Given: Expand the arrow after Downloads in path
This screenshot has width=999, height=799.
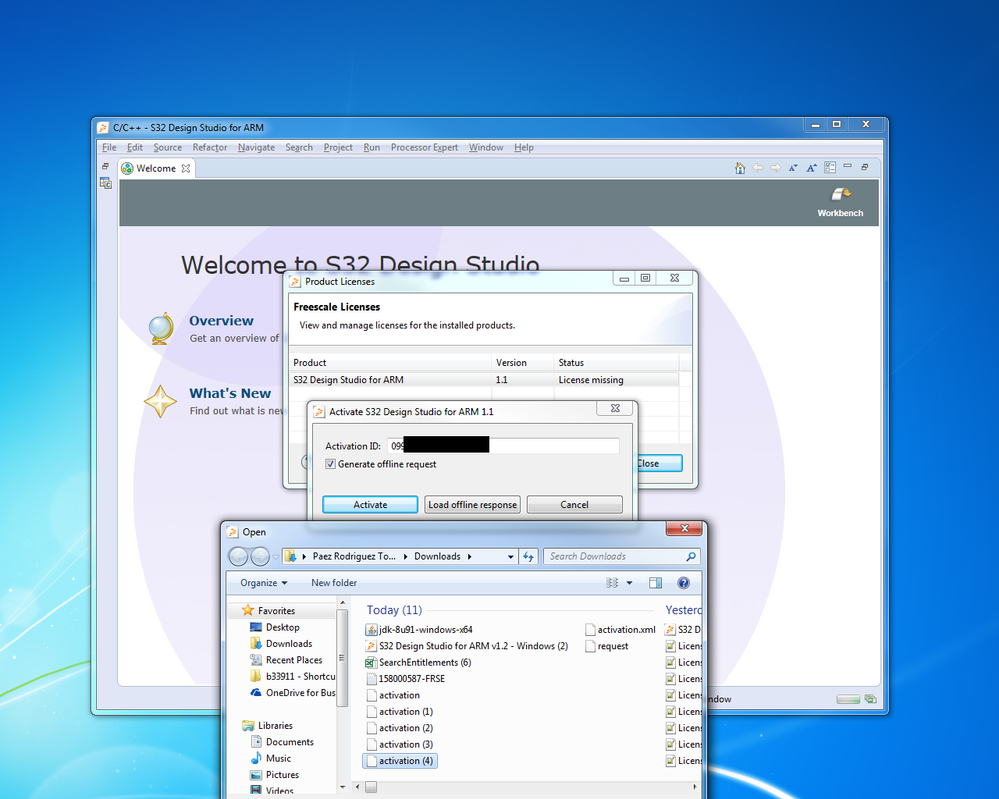Looking at the screenshot, I should (470, 557).
